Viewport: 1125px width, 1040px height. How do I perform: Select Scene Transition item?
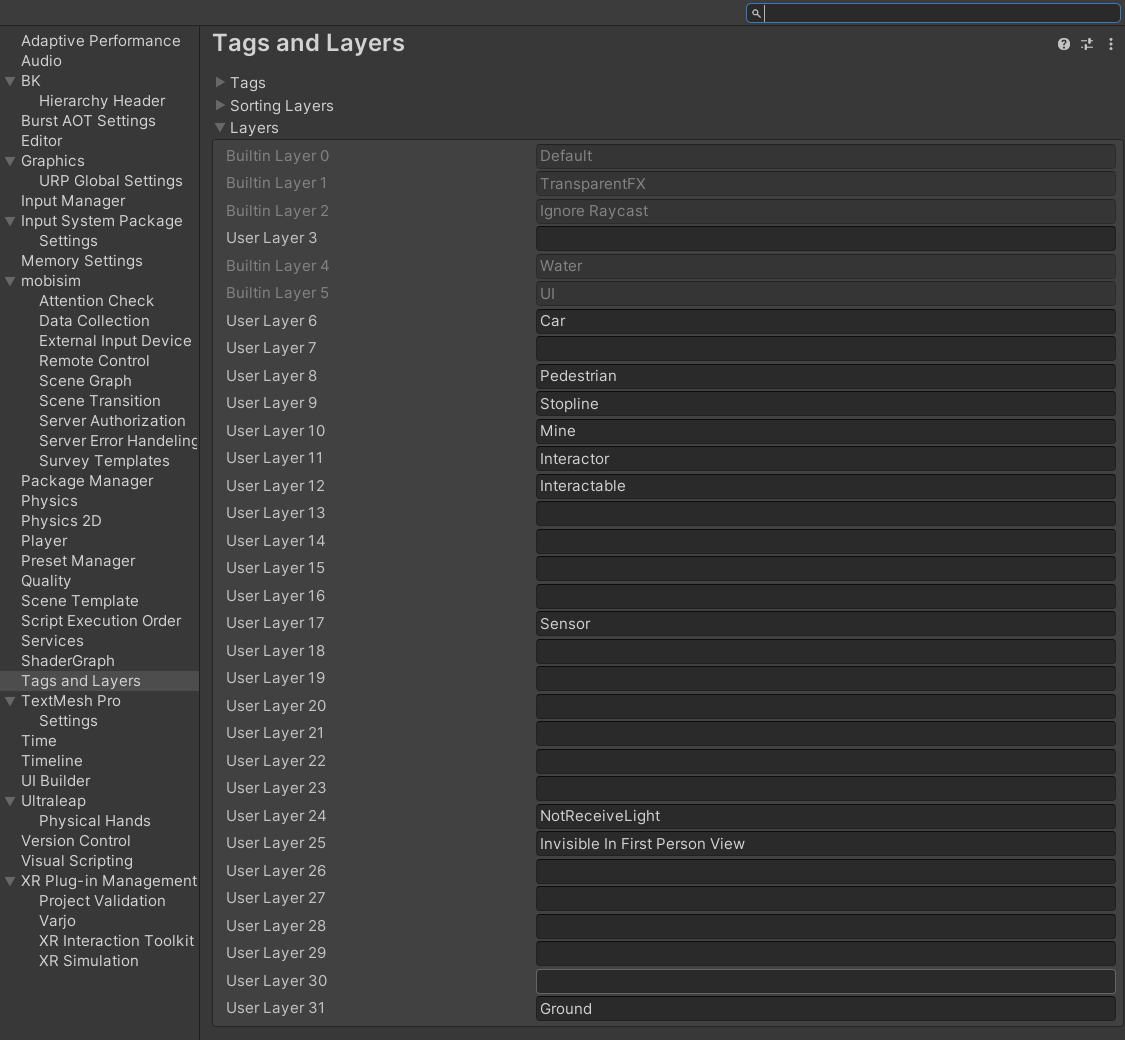click(100, 401)
